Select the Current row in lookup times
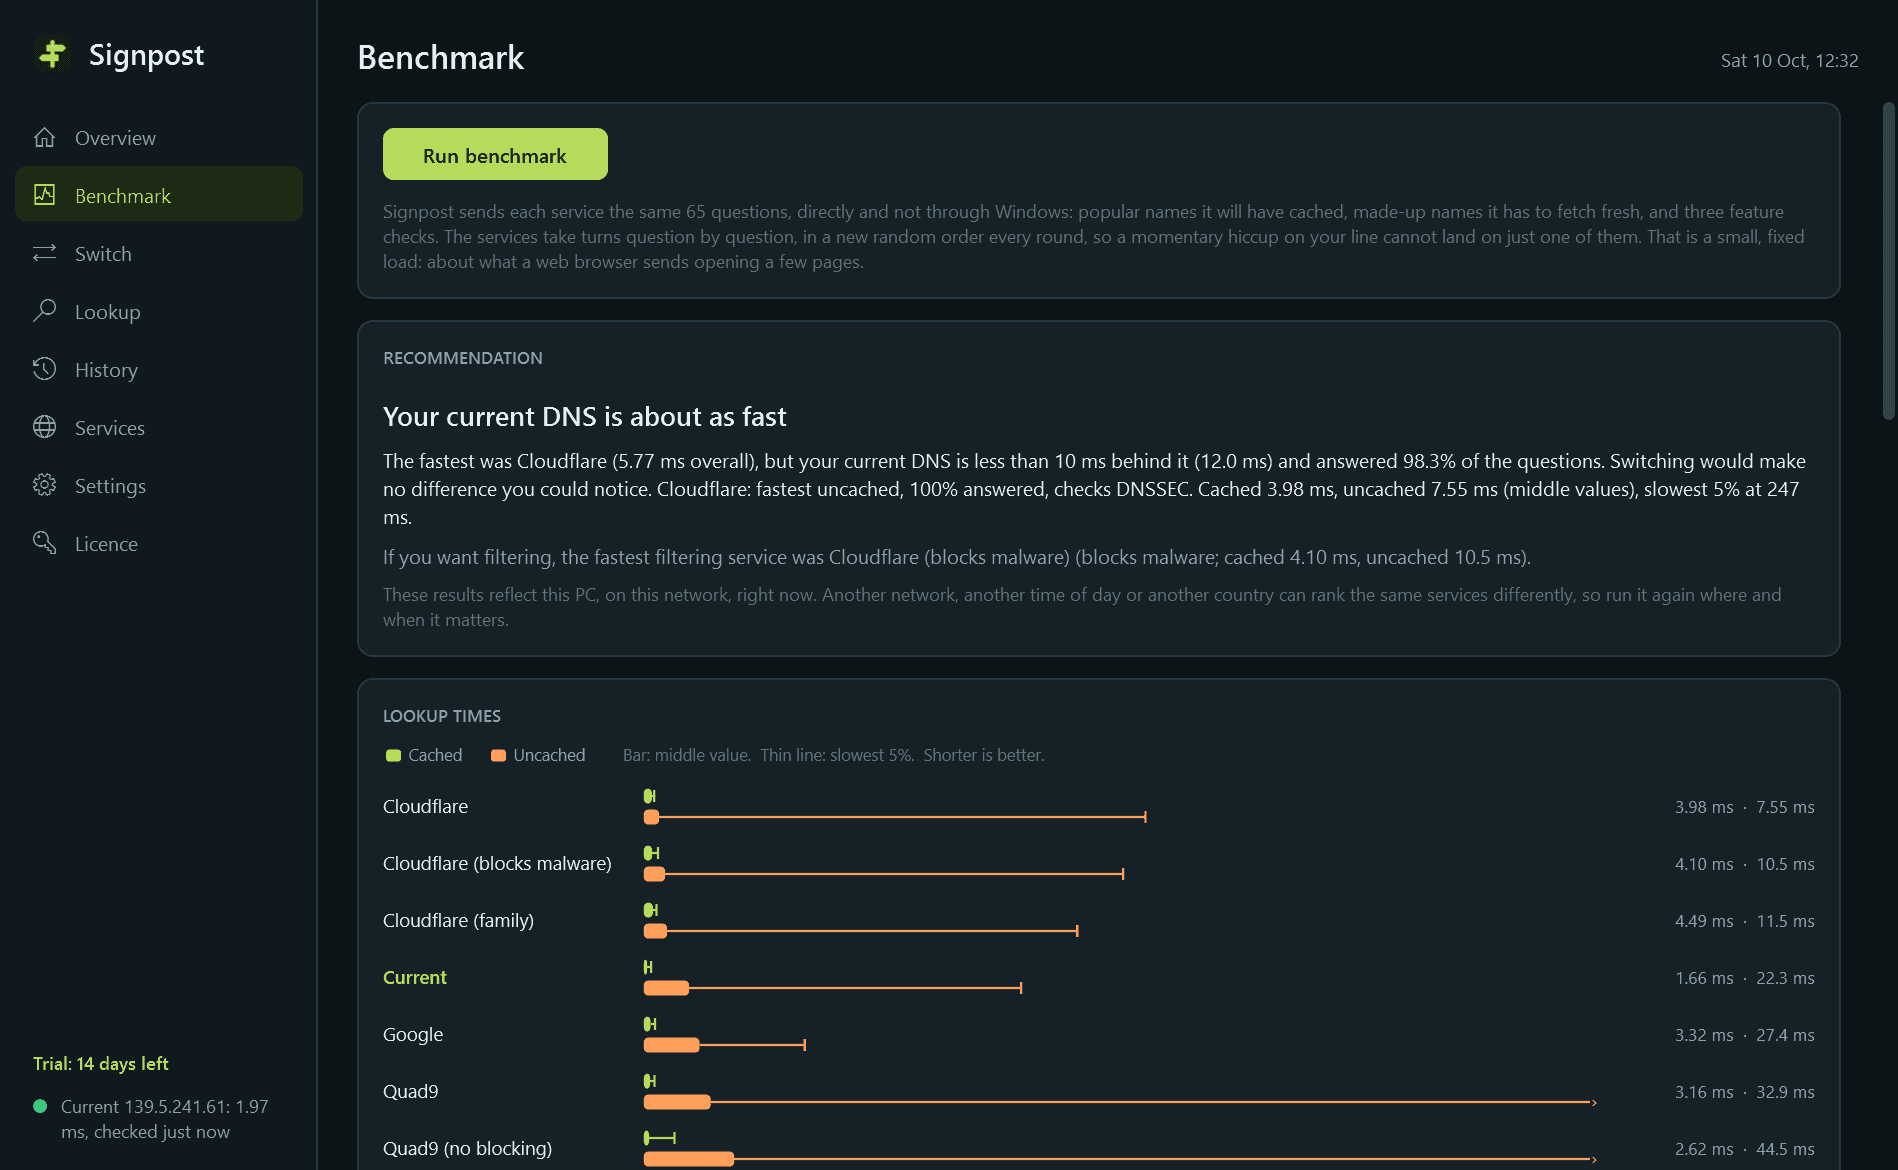The image size is (1898, 1170). [x=1098, y=977]
